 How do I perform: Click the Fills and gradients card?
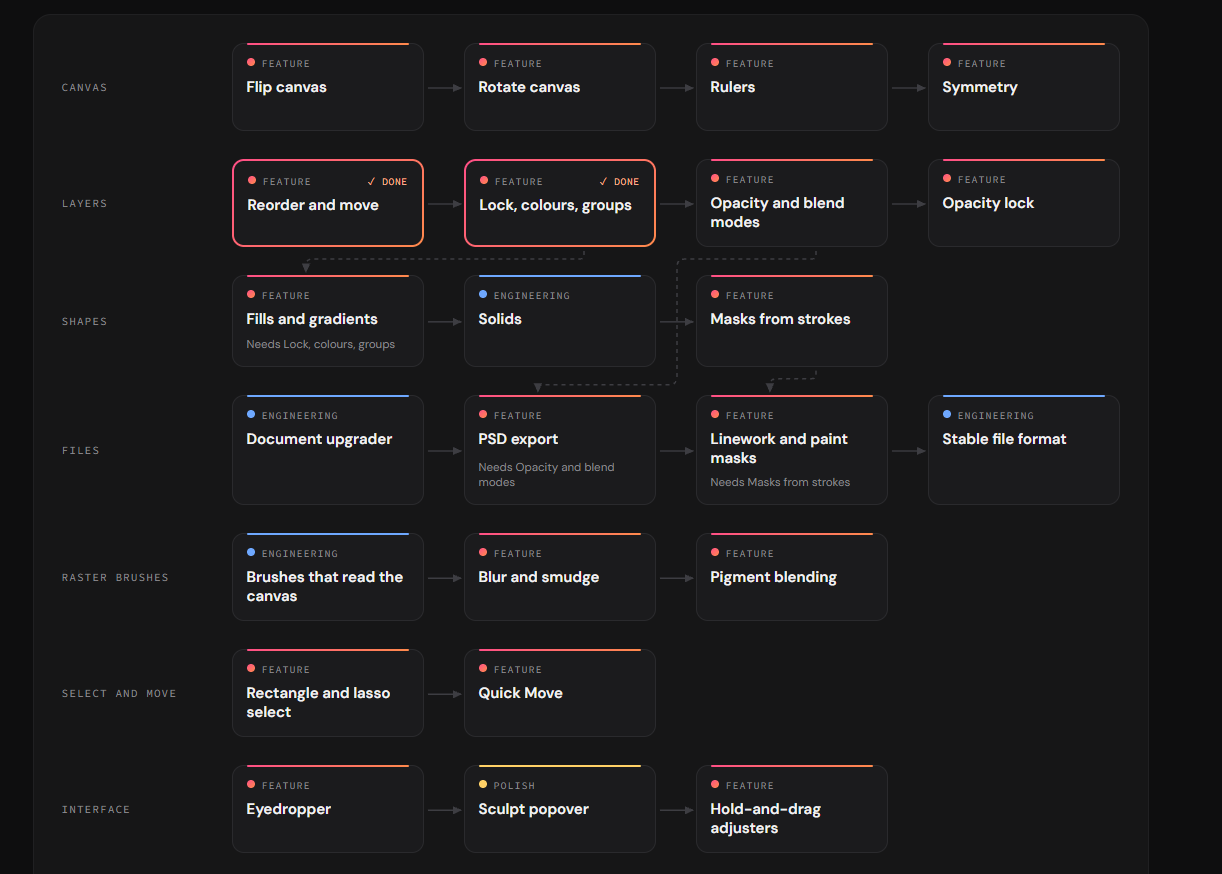pyautogui.click(x=328, y=321)
